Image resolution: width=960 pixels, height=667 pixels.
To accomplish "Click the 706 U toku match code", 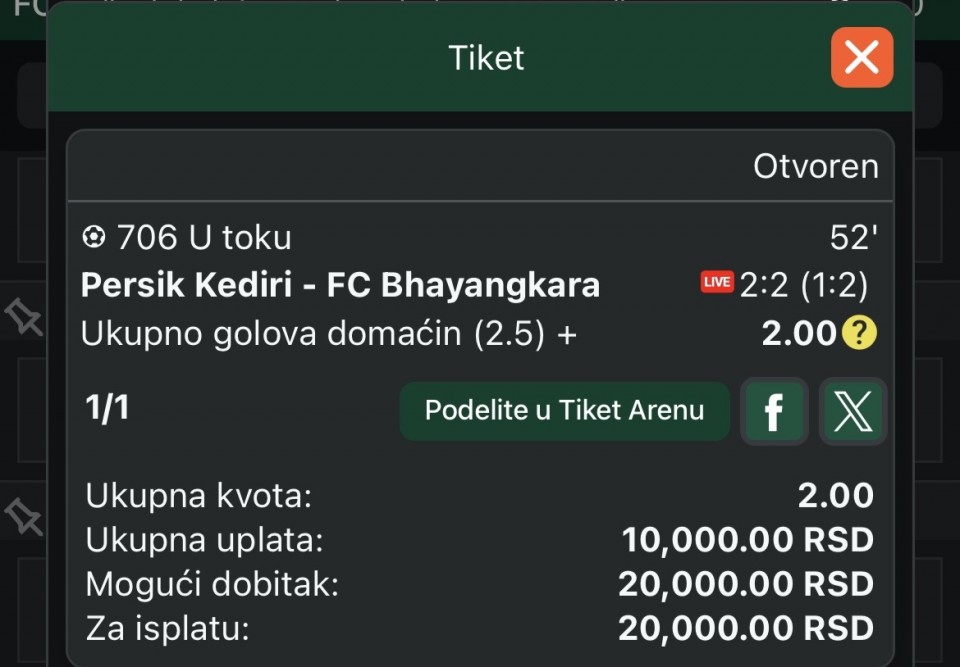I will tap(204, 237).
